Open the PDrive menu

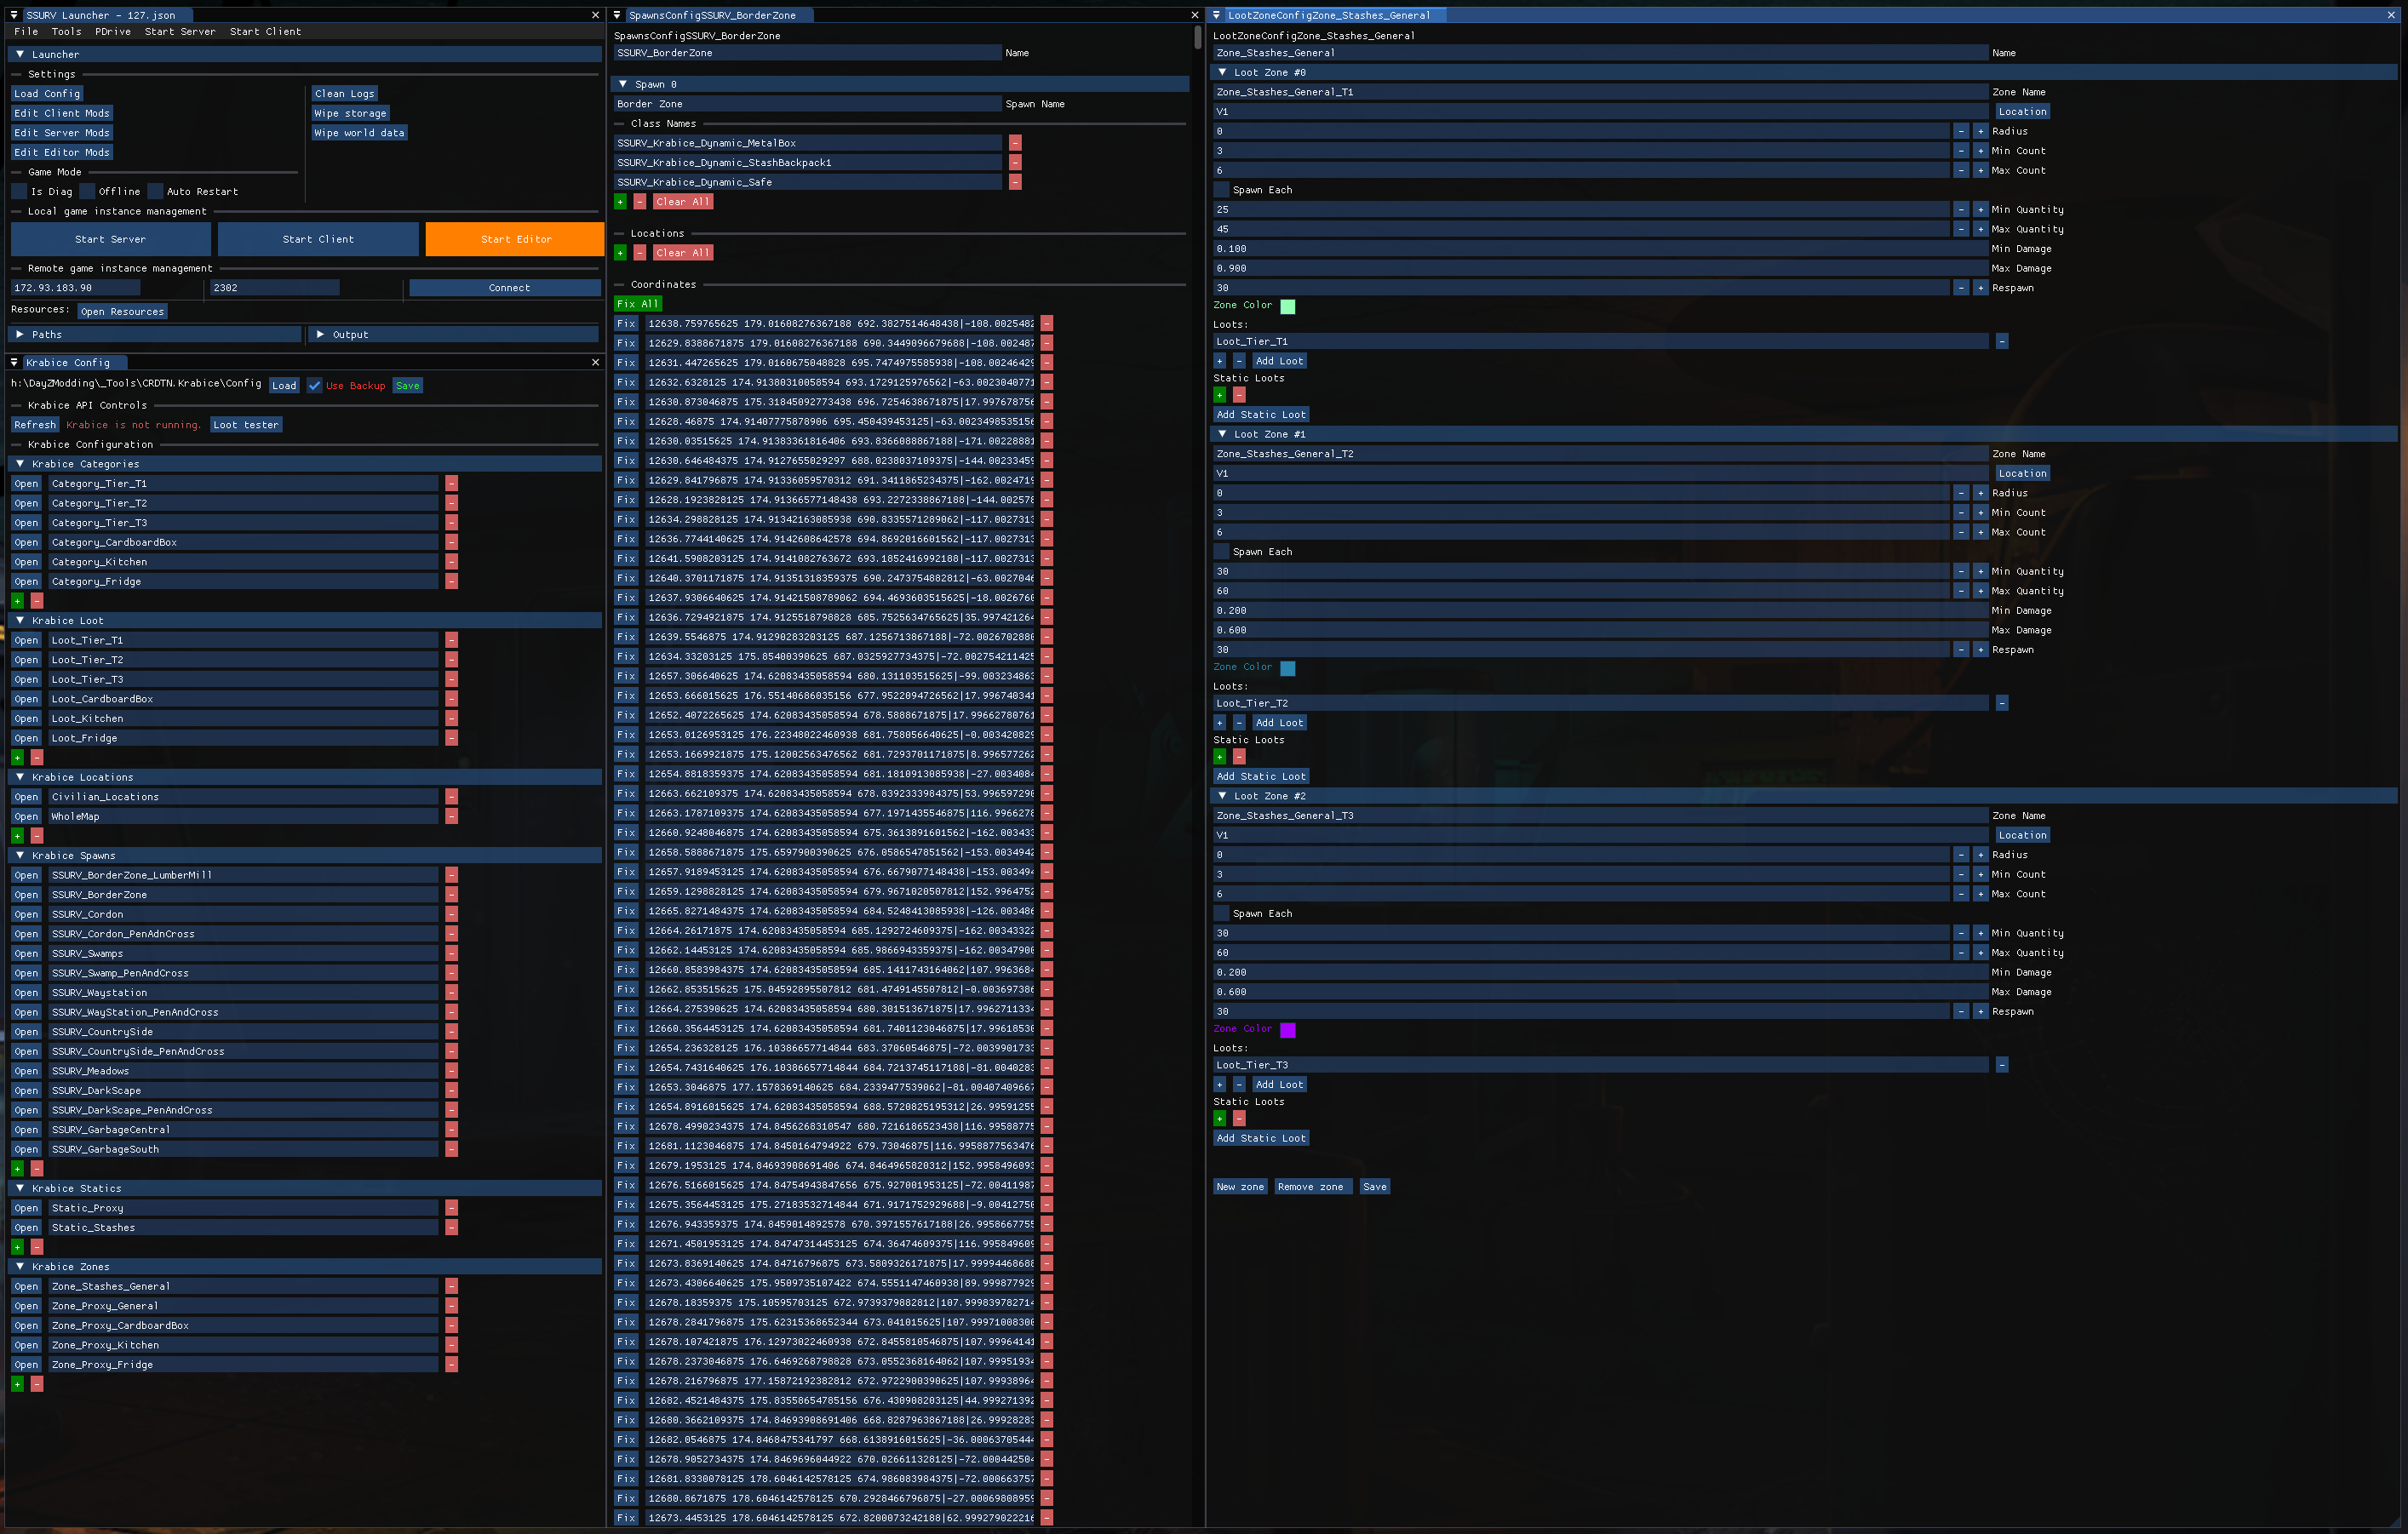click(x=113, y=32)
